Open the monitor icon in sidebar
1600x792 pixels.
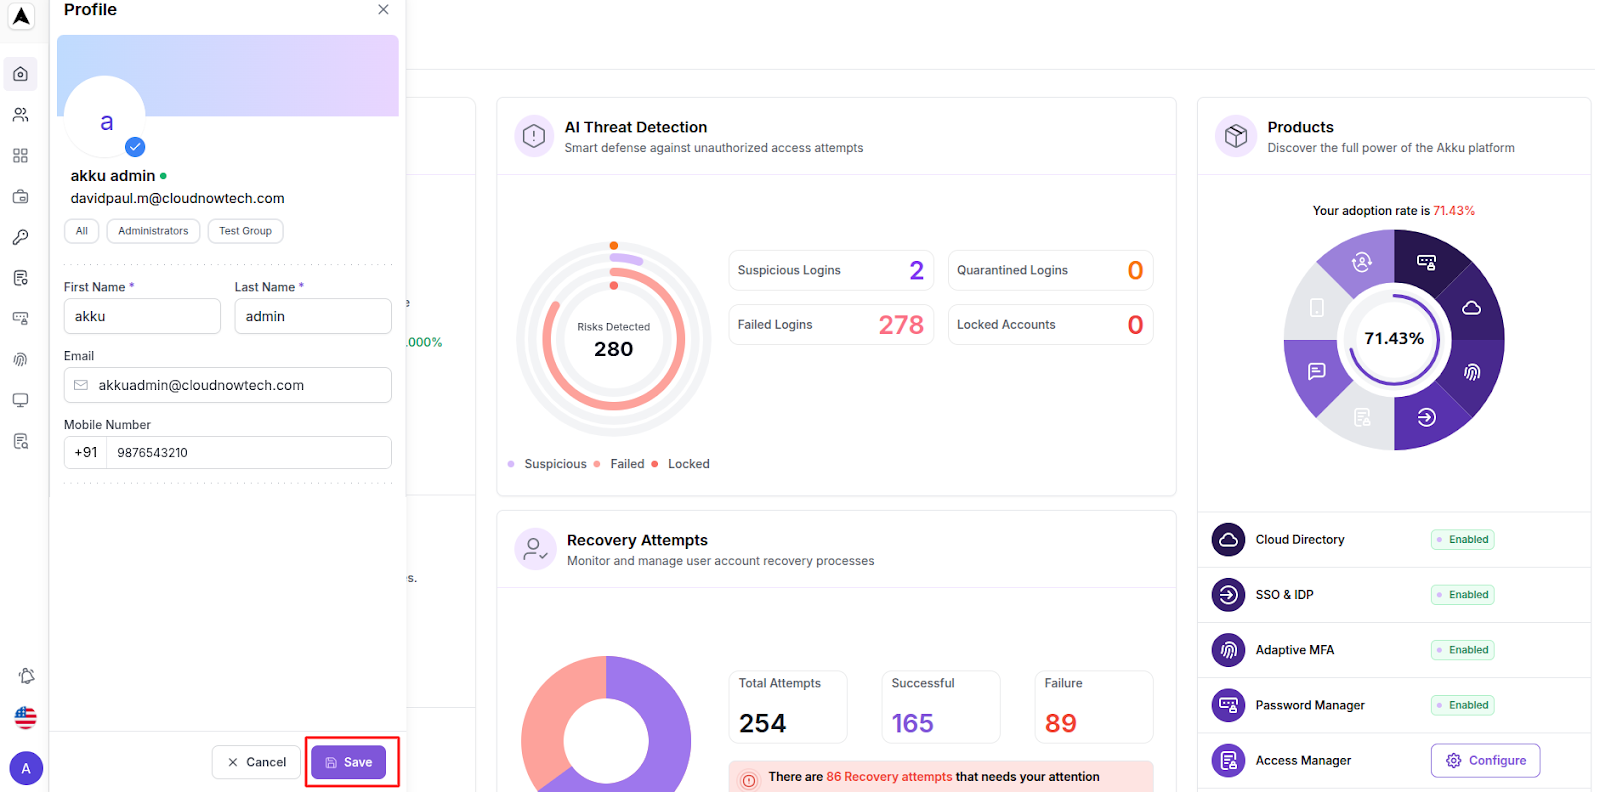[20, 400]
